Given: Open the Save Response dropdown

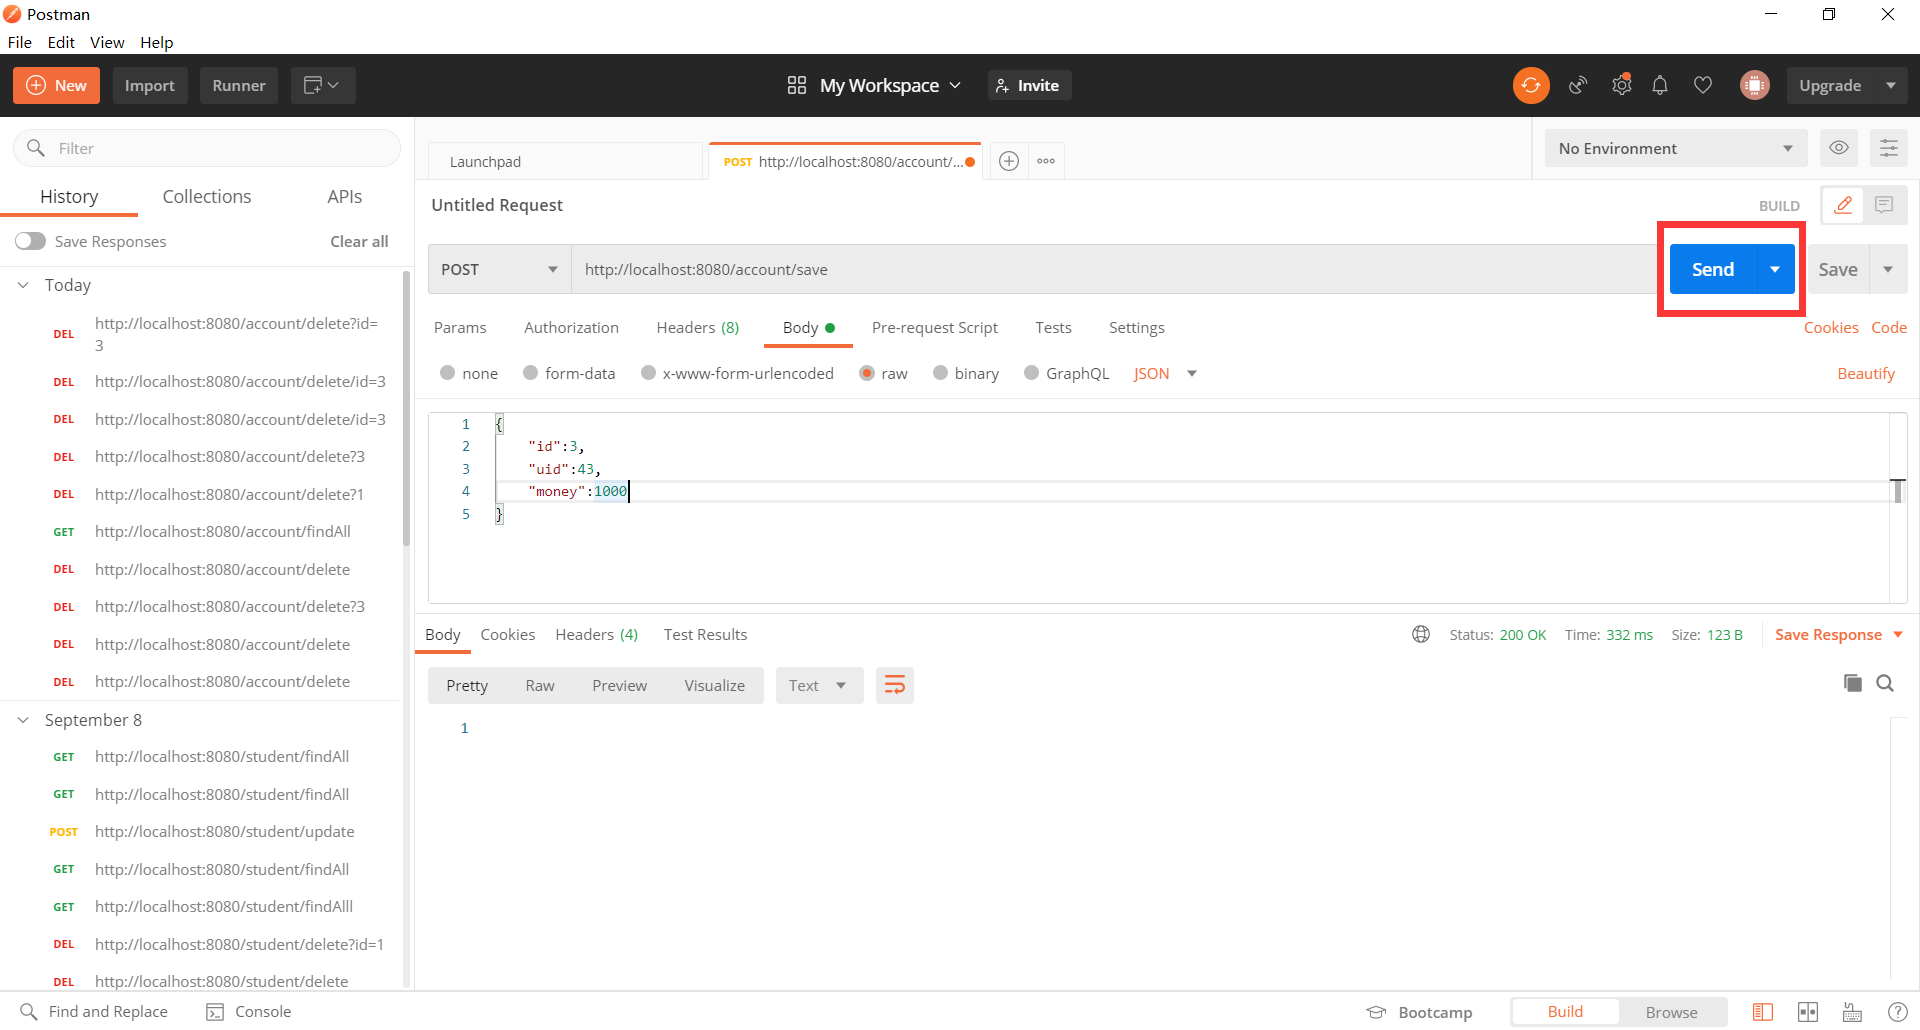Looking at the screenshot, I should 1838,634.
